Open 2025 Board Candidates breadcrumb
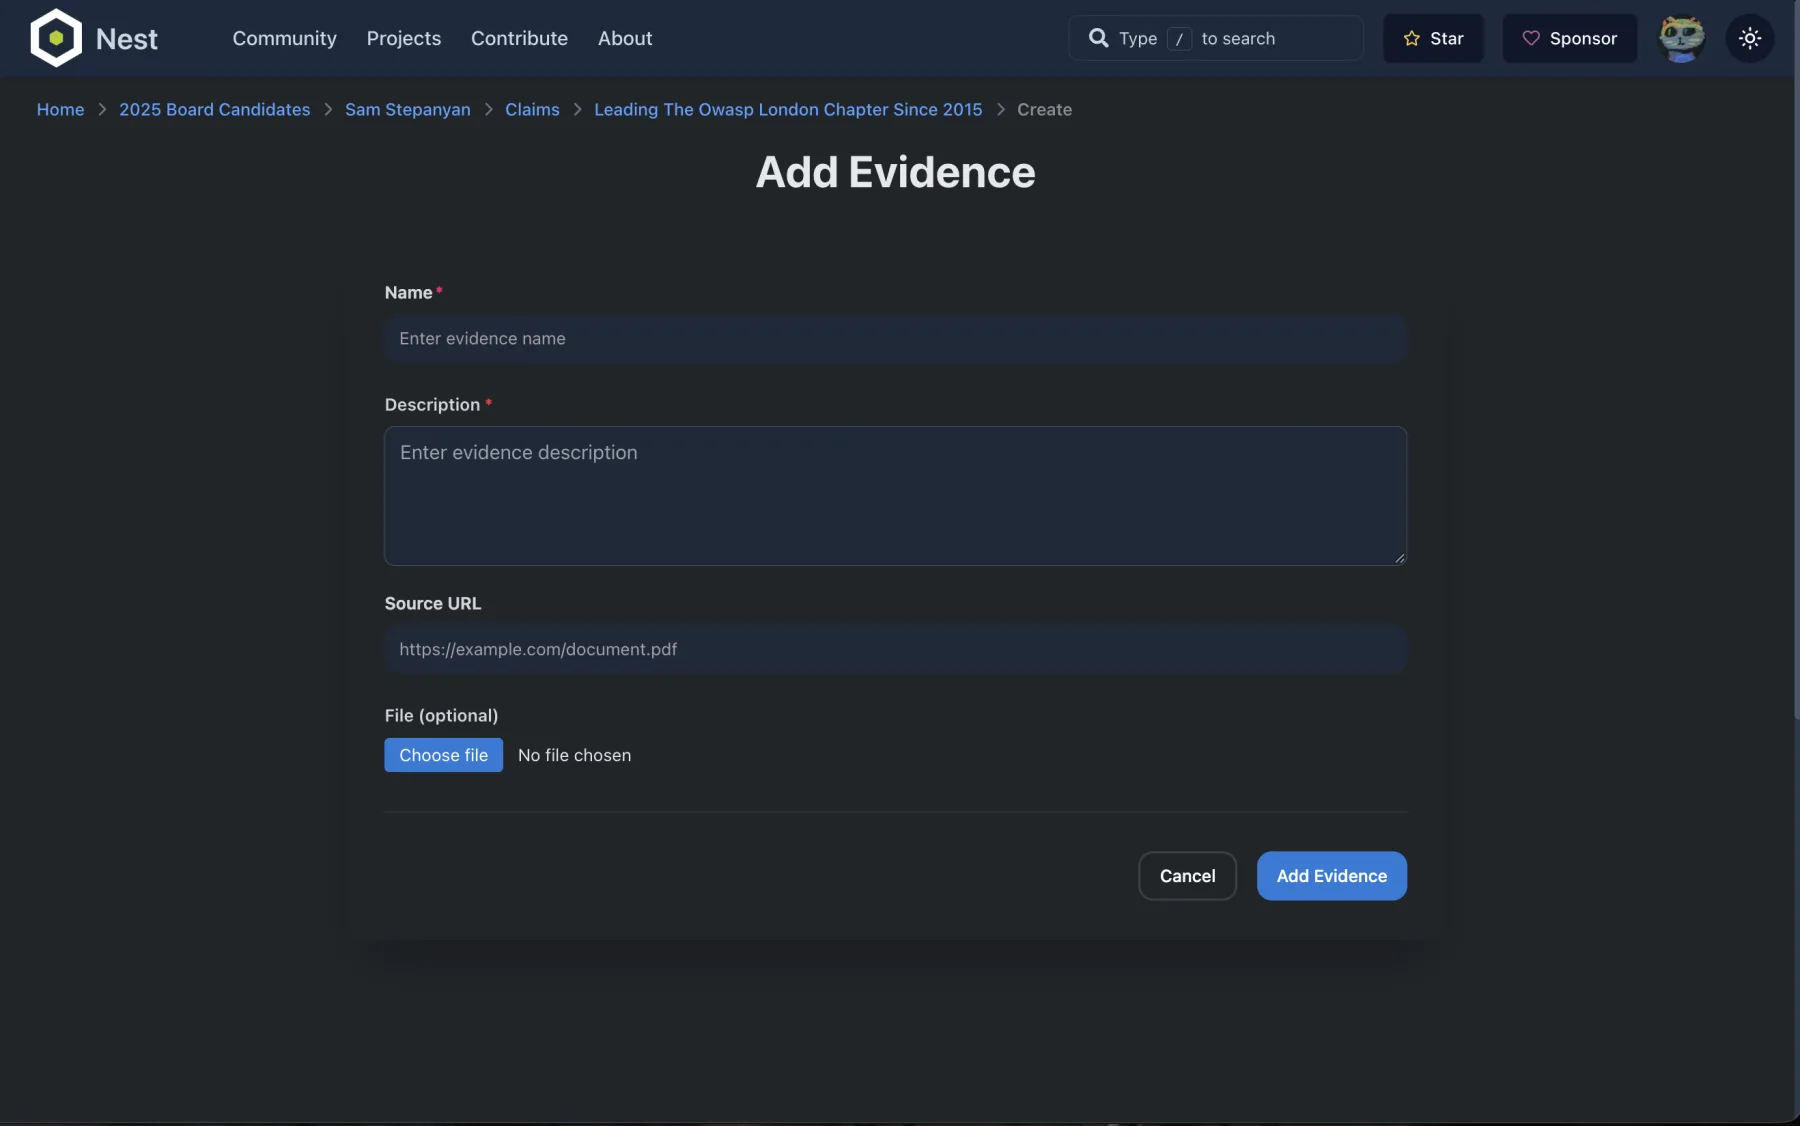The image size is (1800, 1126). point(214,109)
